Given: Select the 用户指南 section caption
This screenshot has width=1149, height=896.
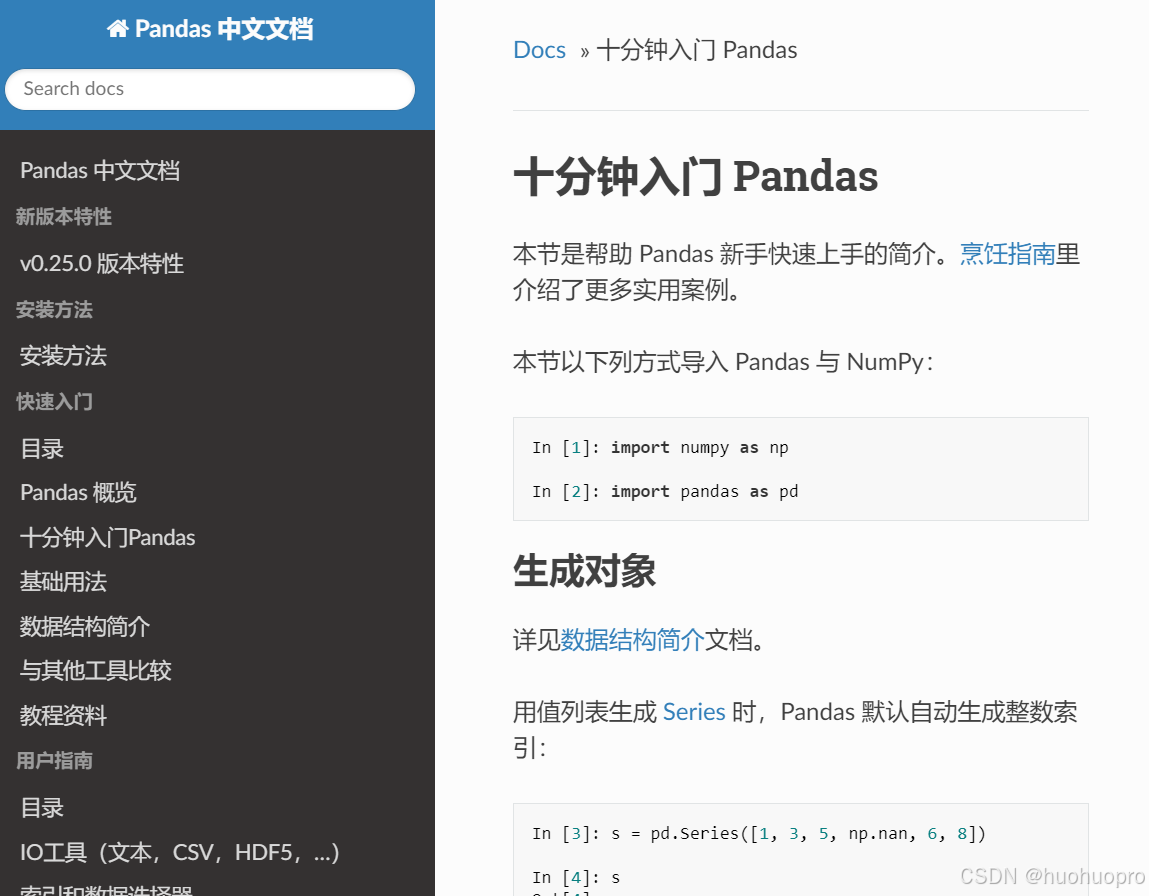Looking at the screenshot, I should point(54,760).
